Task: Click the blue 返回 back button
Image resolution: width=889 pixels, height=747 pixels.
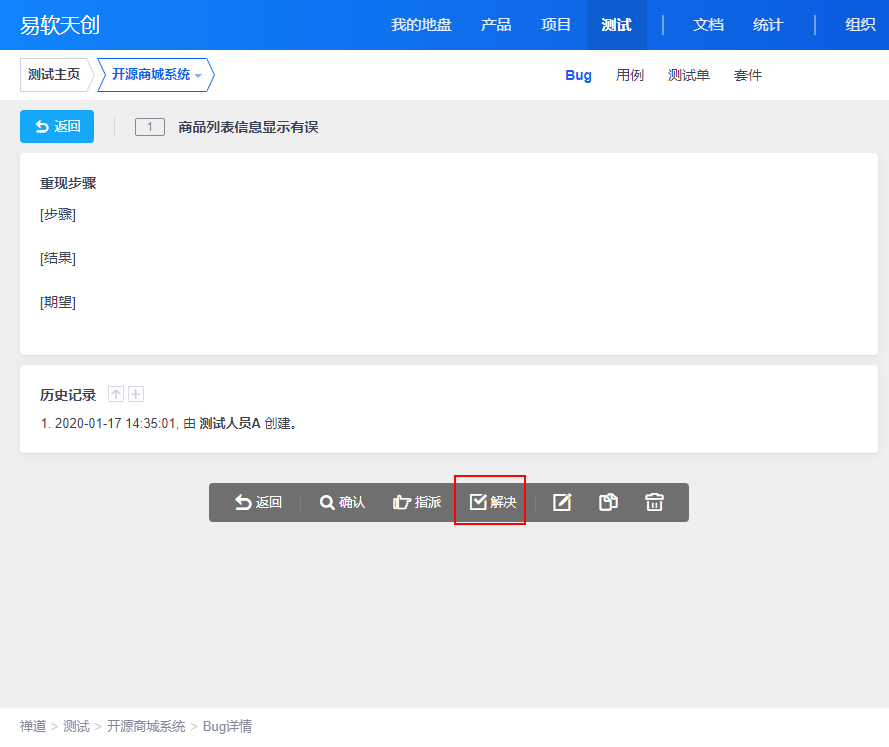Action: 57,126
